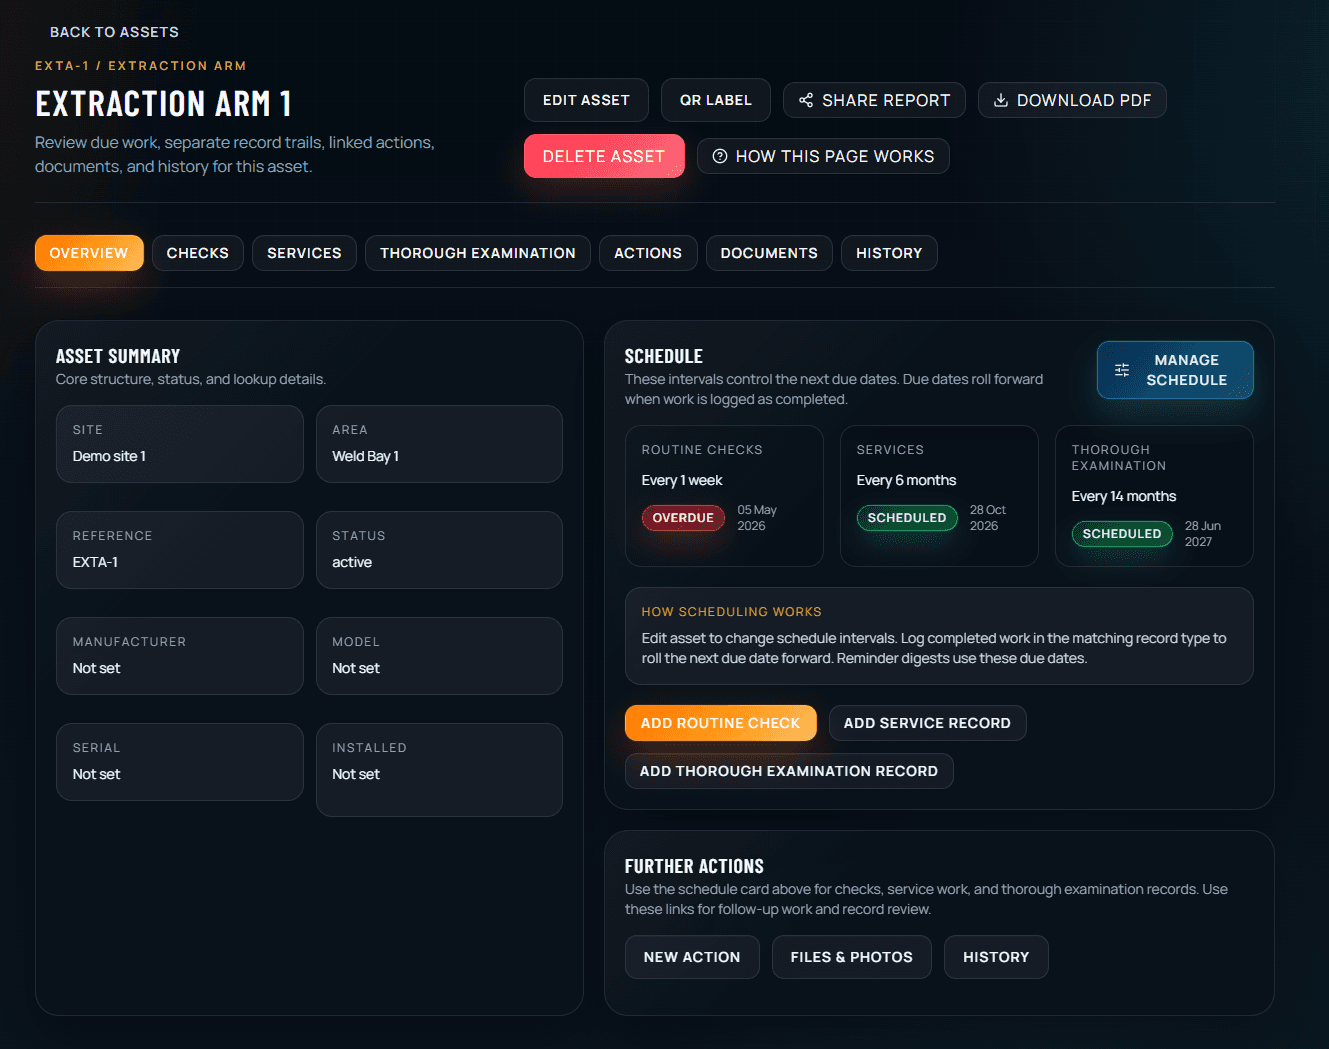The width and height of the screenshot is (1329, 1049).
Task: Click the download icon in Download PDF
Action: coord(1000,100)
